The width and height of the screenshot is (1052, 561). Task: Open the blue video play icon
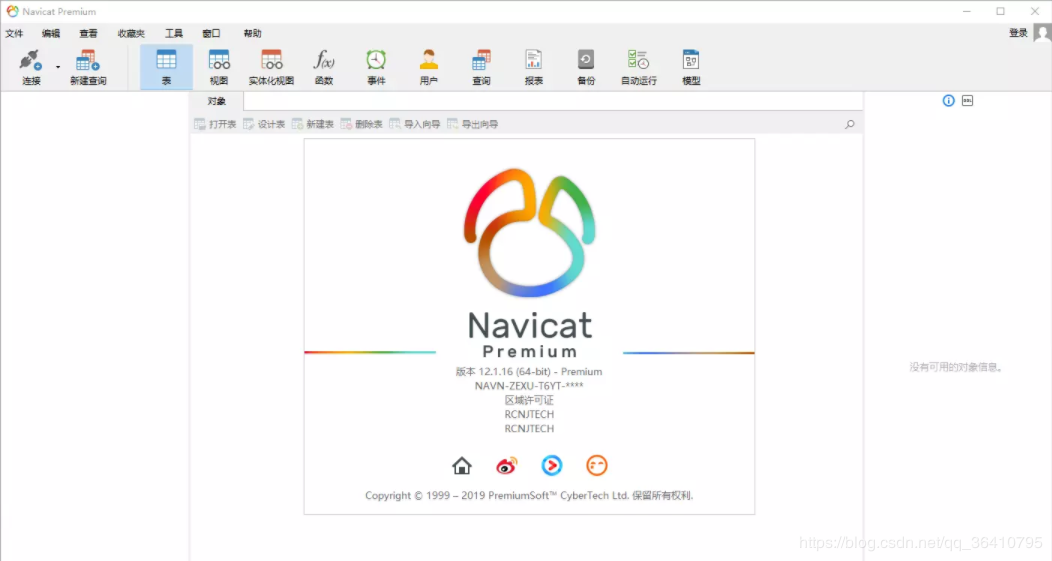tap(551, 466)
